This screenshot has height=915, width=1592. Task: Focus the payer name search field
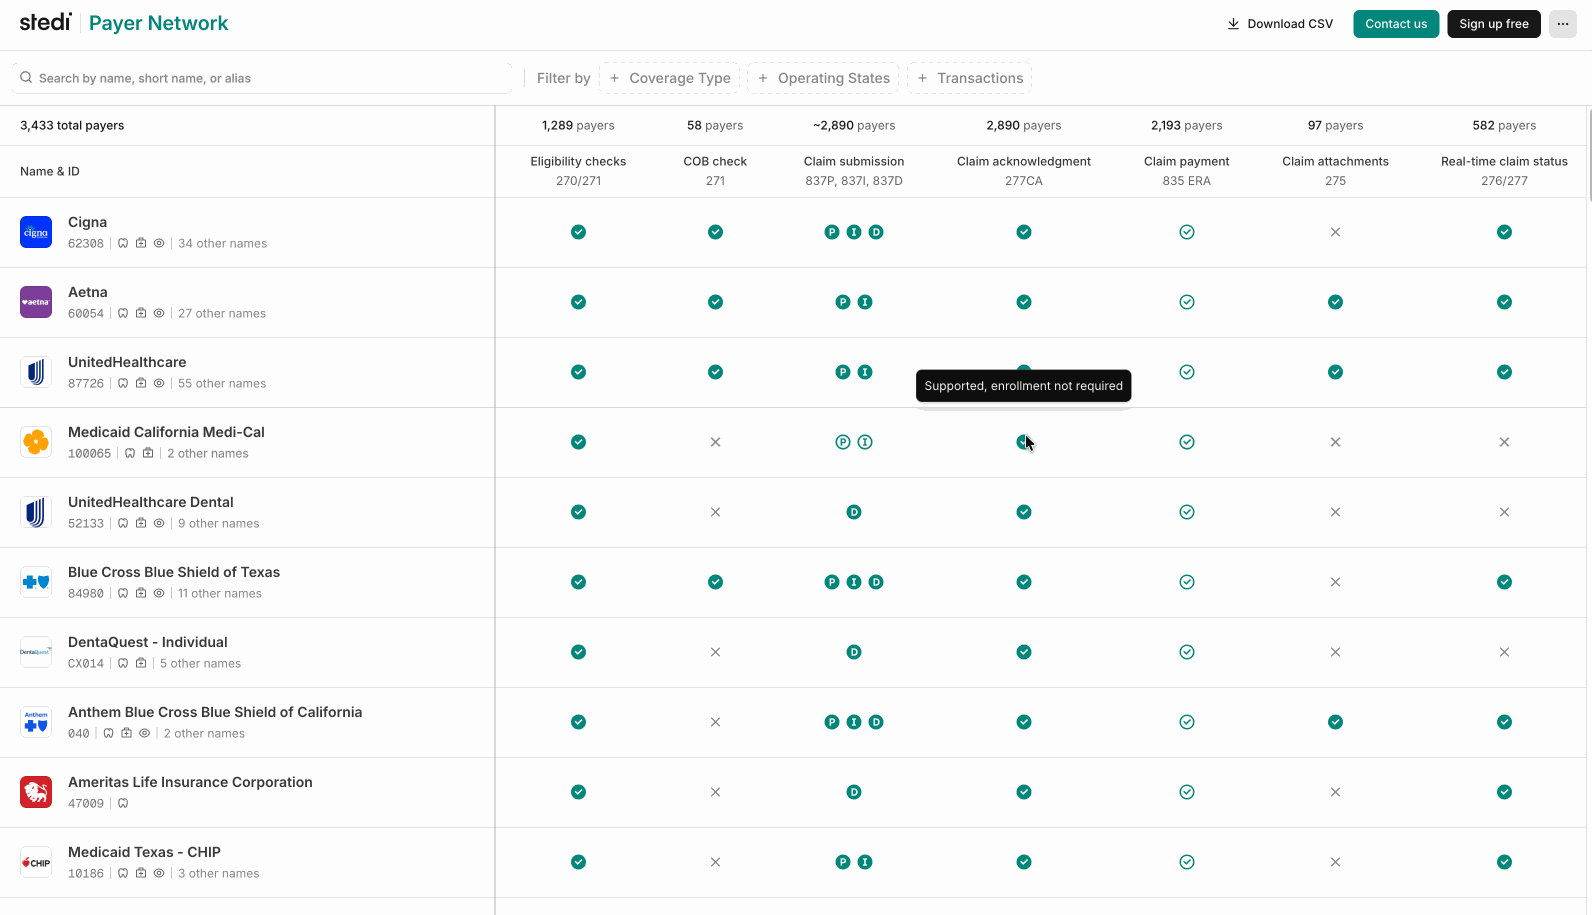(262, 78)
